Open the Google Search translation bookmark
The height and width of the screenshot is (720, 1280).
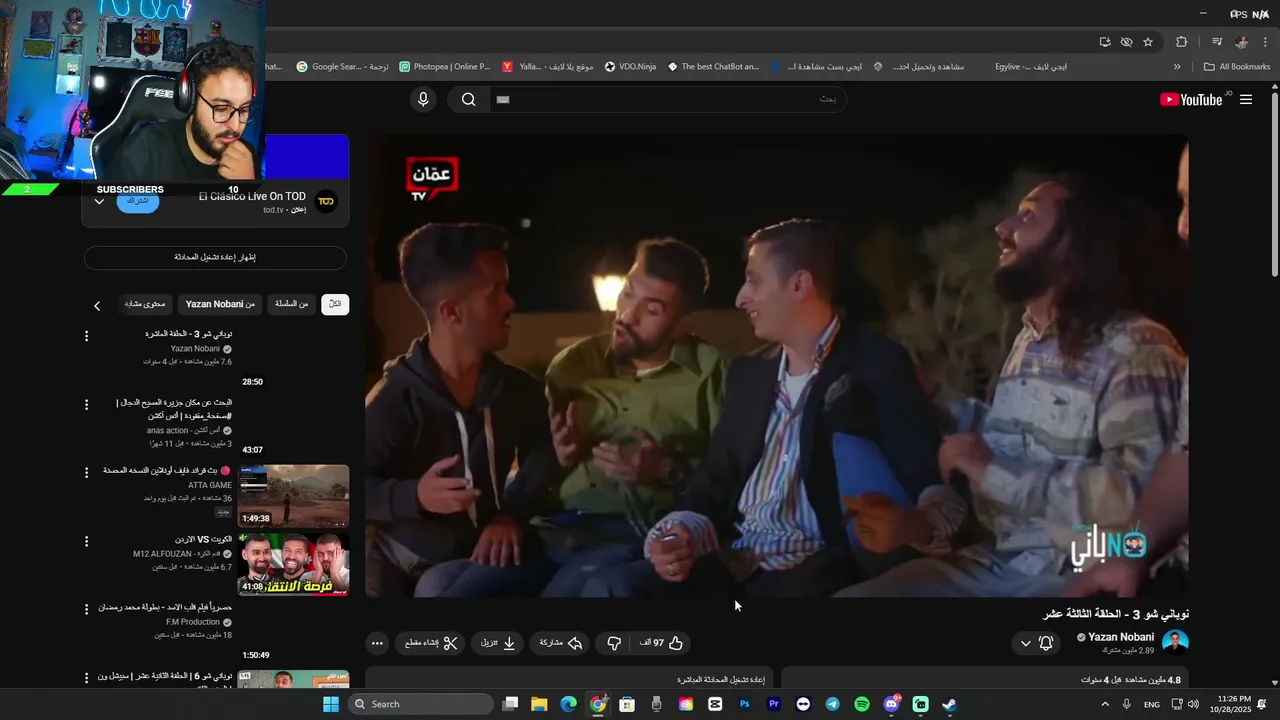pyautogui.click(x=342, y=67)
